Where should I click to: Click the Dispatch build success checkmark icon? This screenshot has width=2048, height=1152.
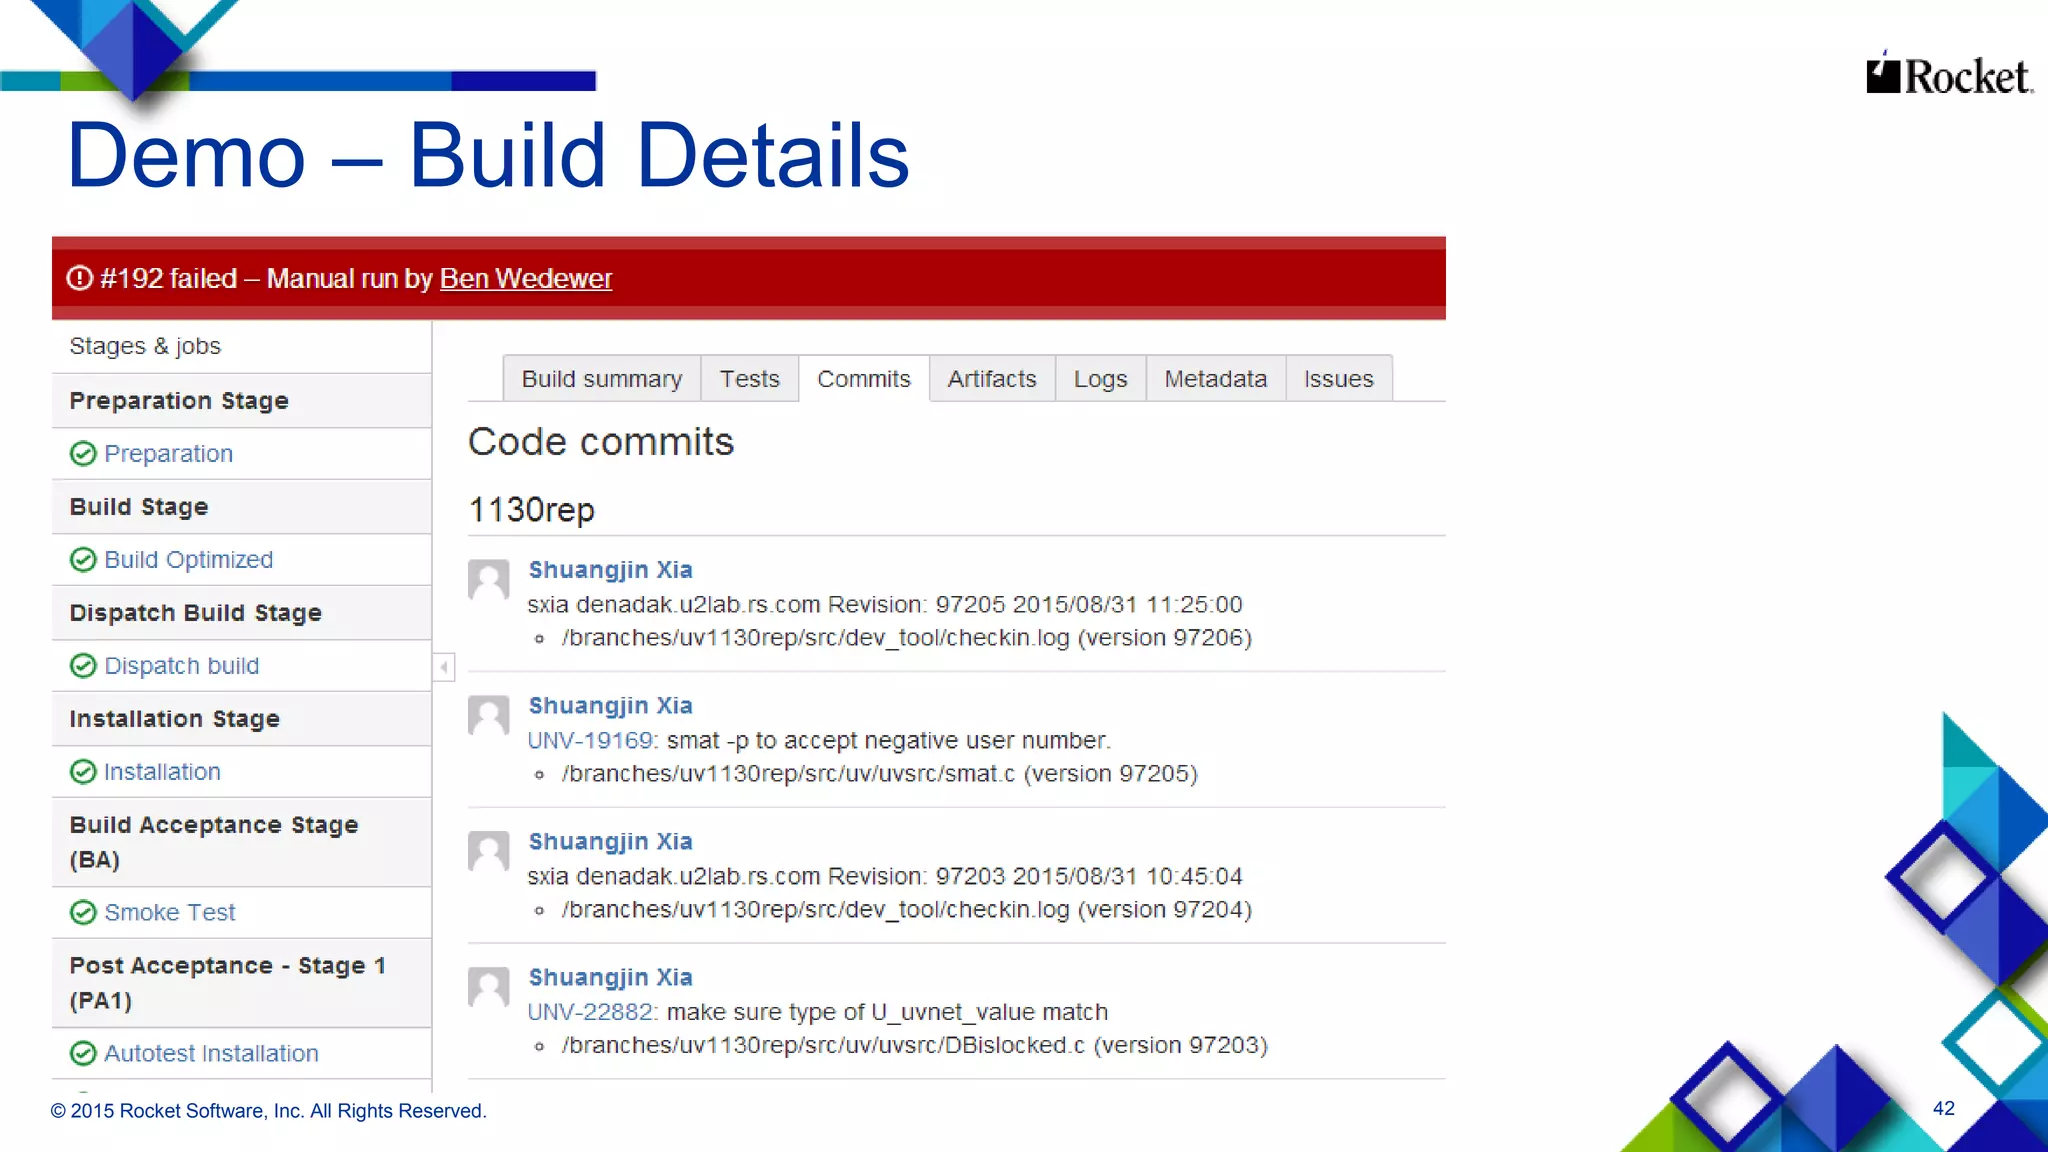pyautogui.click(x=83, y=666)
